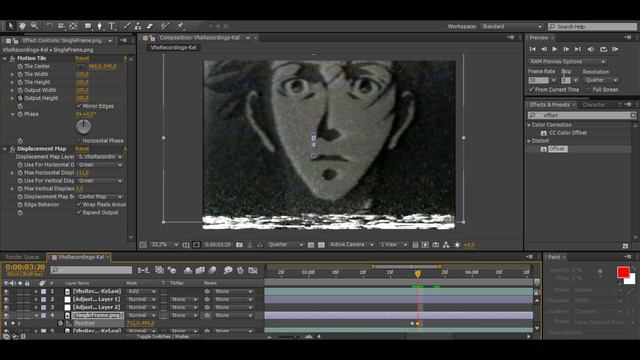This screenshot has width=640, height=360.
Task: Open Use For Horizontal Displacement dropdown
Action: (x=100, y=165)
